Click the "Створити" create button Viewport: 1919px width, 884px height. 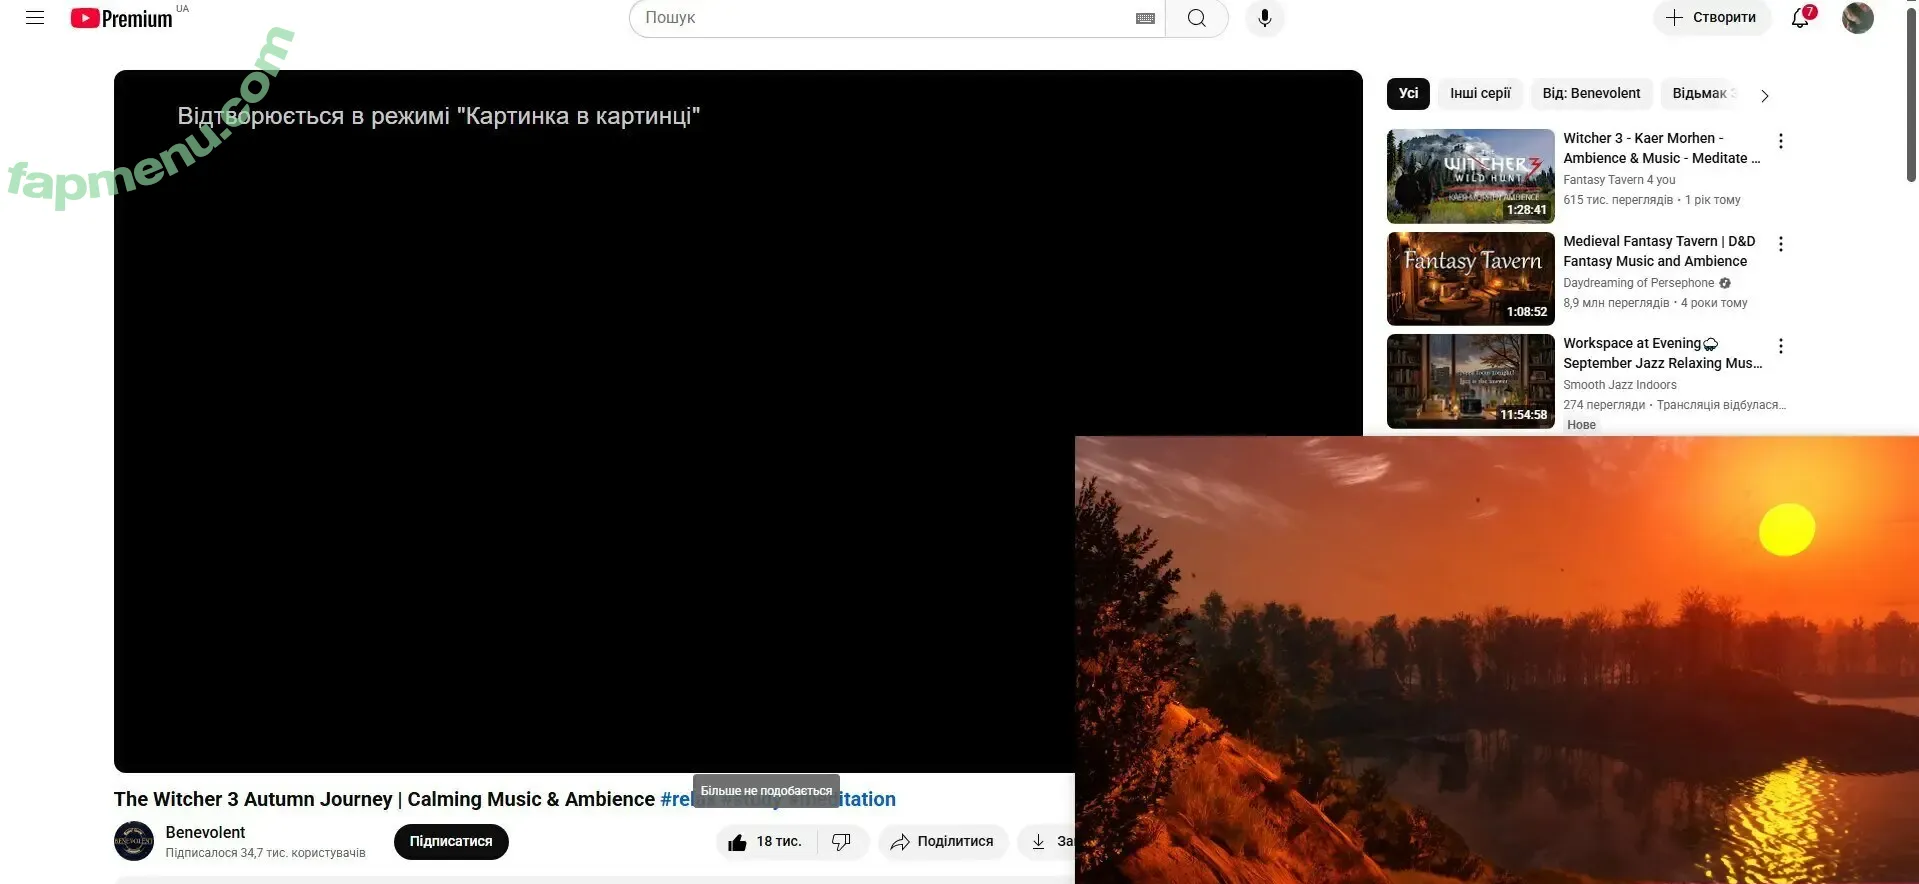coord(1711,18)
